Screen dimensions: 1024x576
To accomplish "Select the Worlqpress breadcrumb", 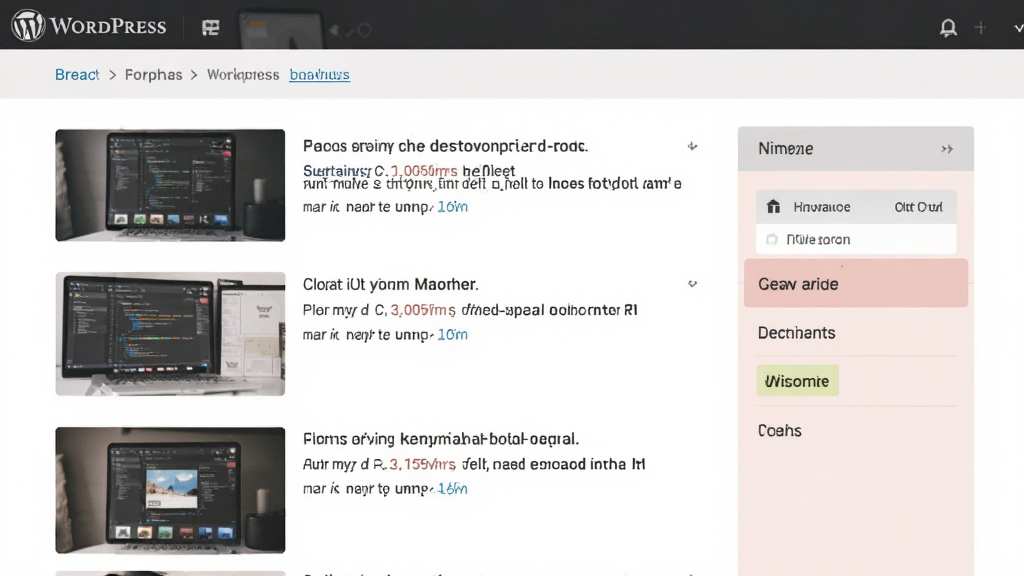I will point(243,74).
